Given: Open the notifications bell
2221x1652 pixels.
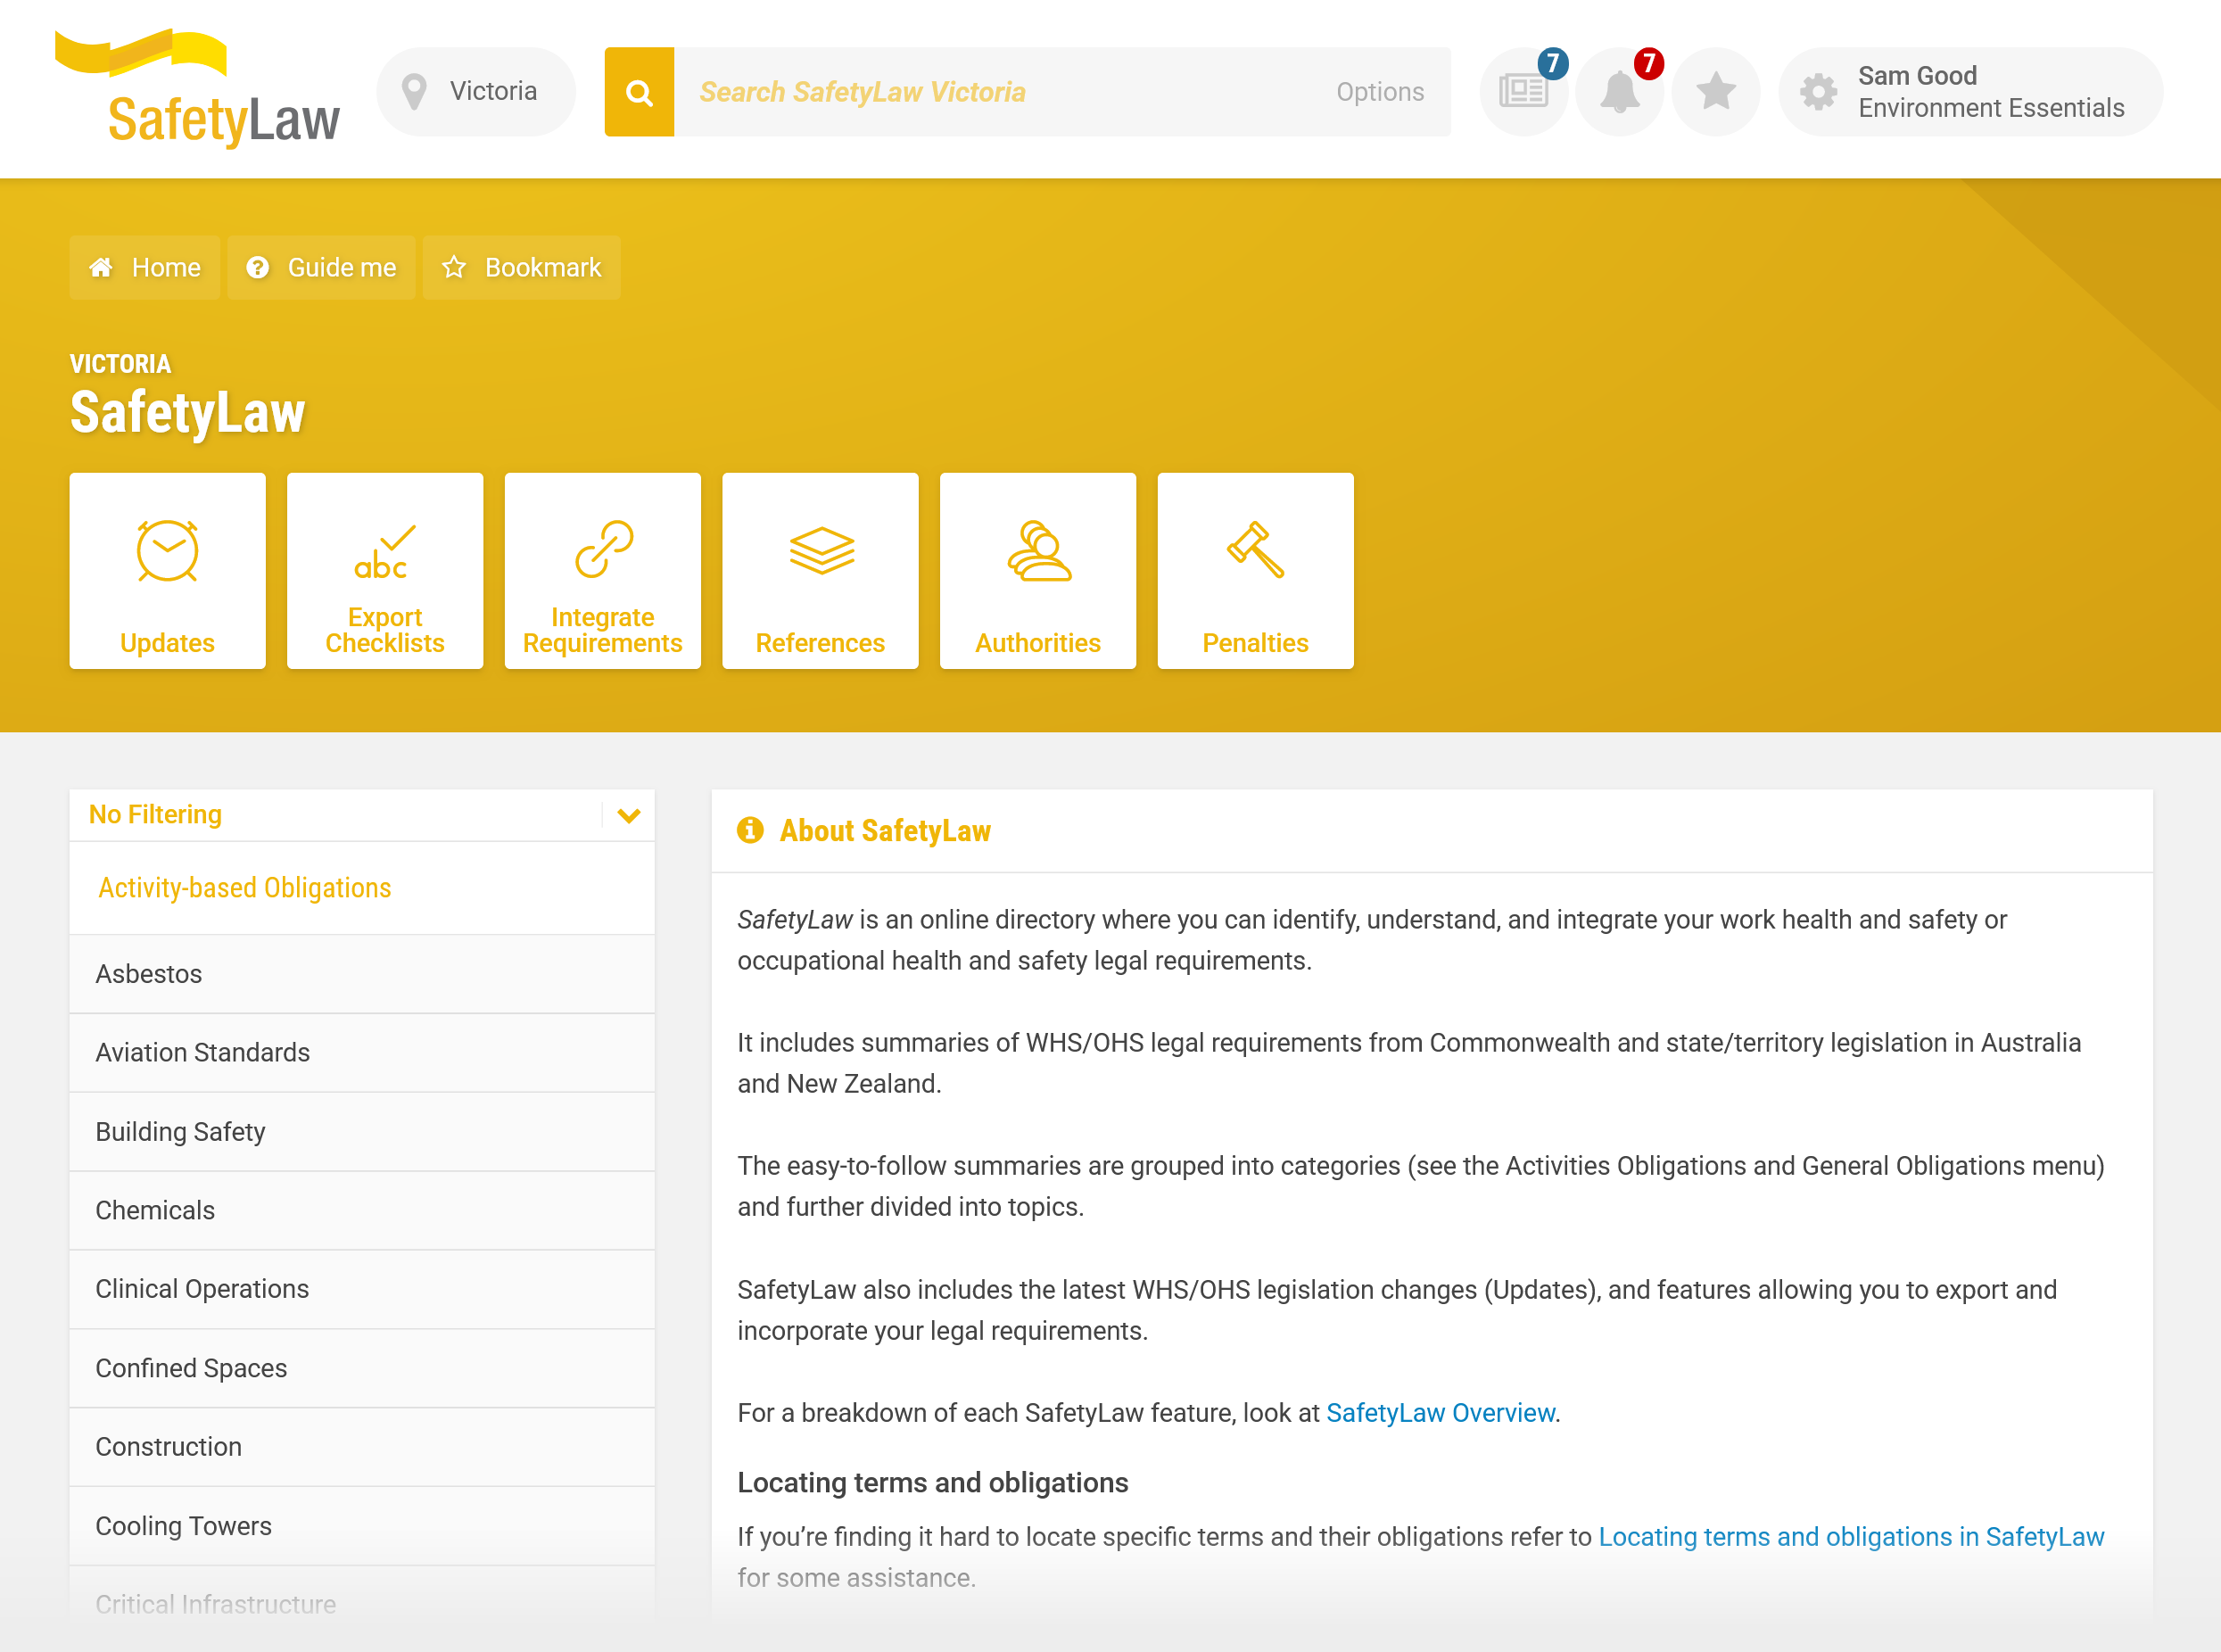Looking at the screenshot, I should (x=1619, y=92).
